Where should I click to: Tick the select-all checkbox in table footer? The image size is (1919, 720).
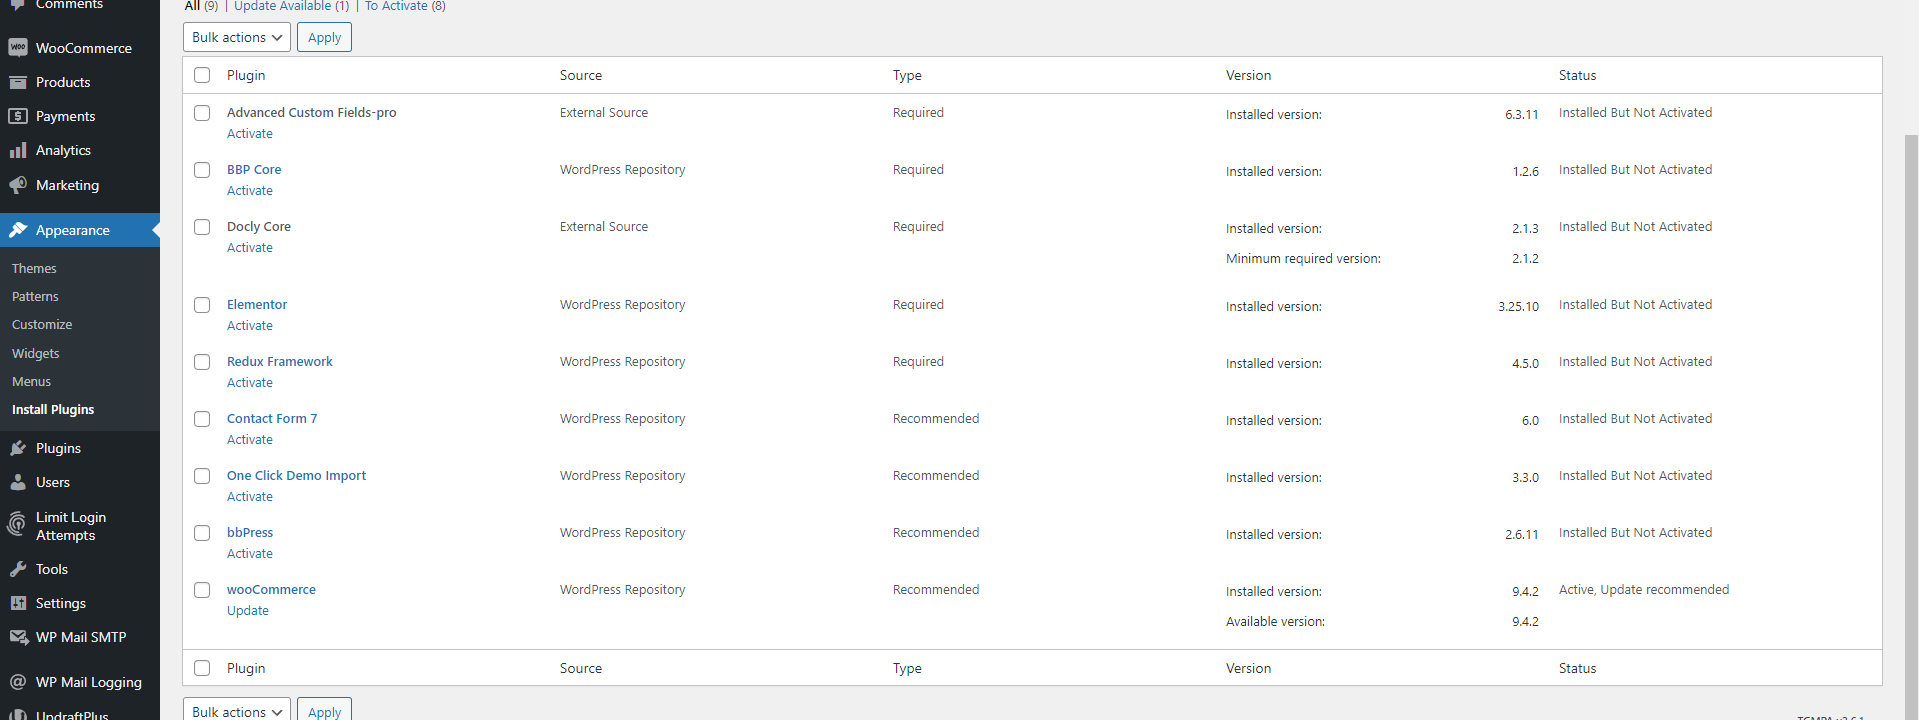(x=202, y=668)
